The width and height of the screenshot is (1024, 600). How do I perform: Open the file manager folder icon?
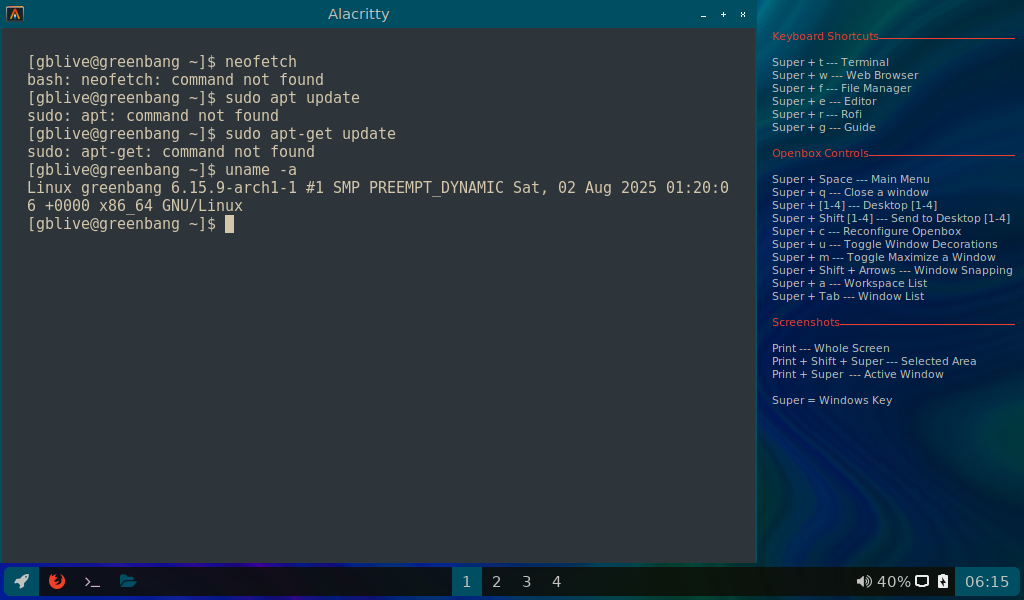[128, 581]
